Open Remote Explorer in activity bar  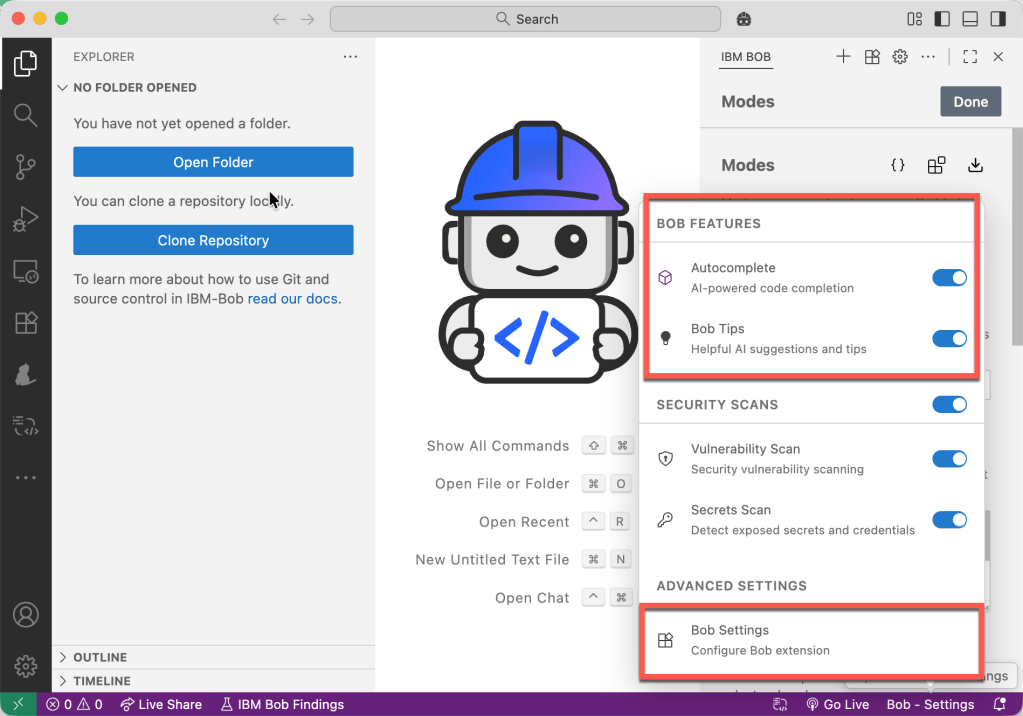(26, 270)
